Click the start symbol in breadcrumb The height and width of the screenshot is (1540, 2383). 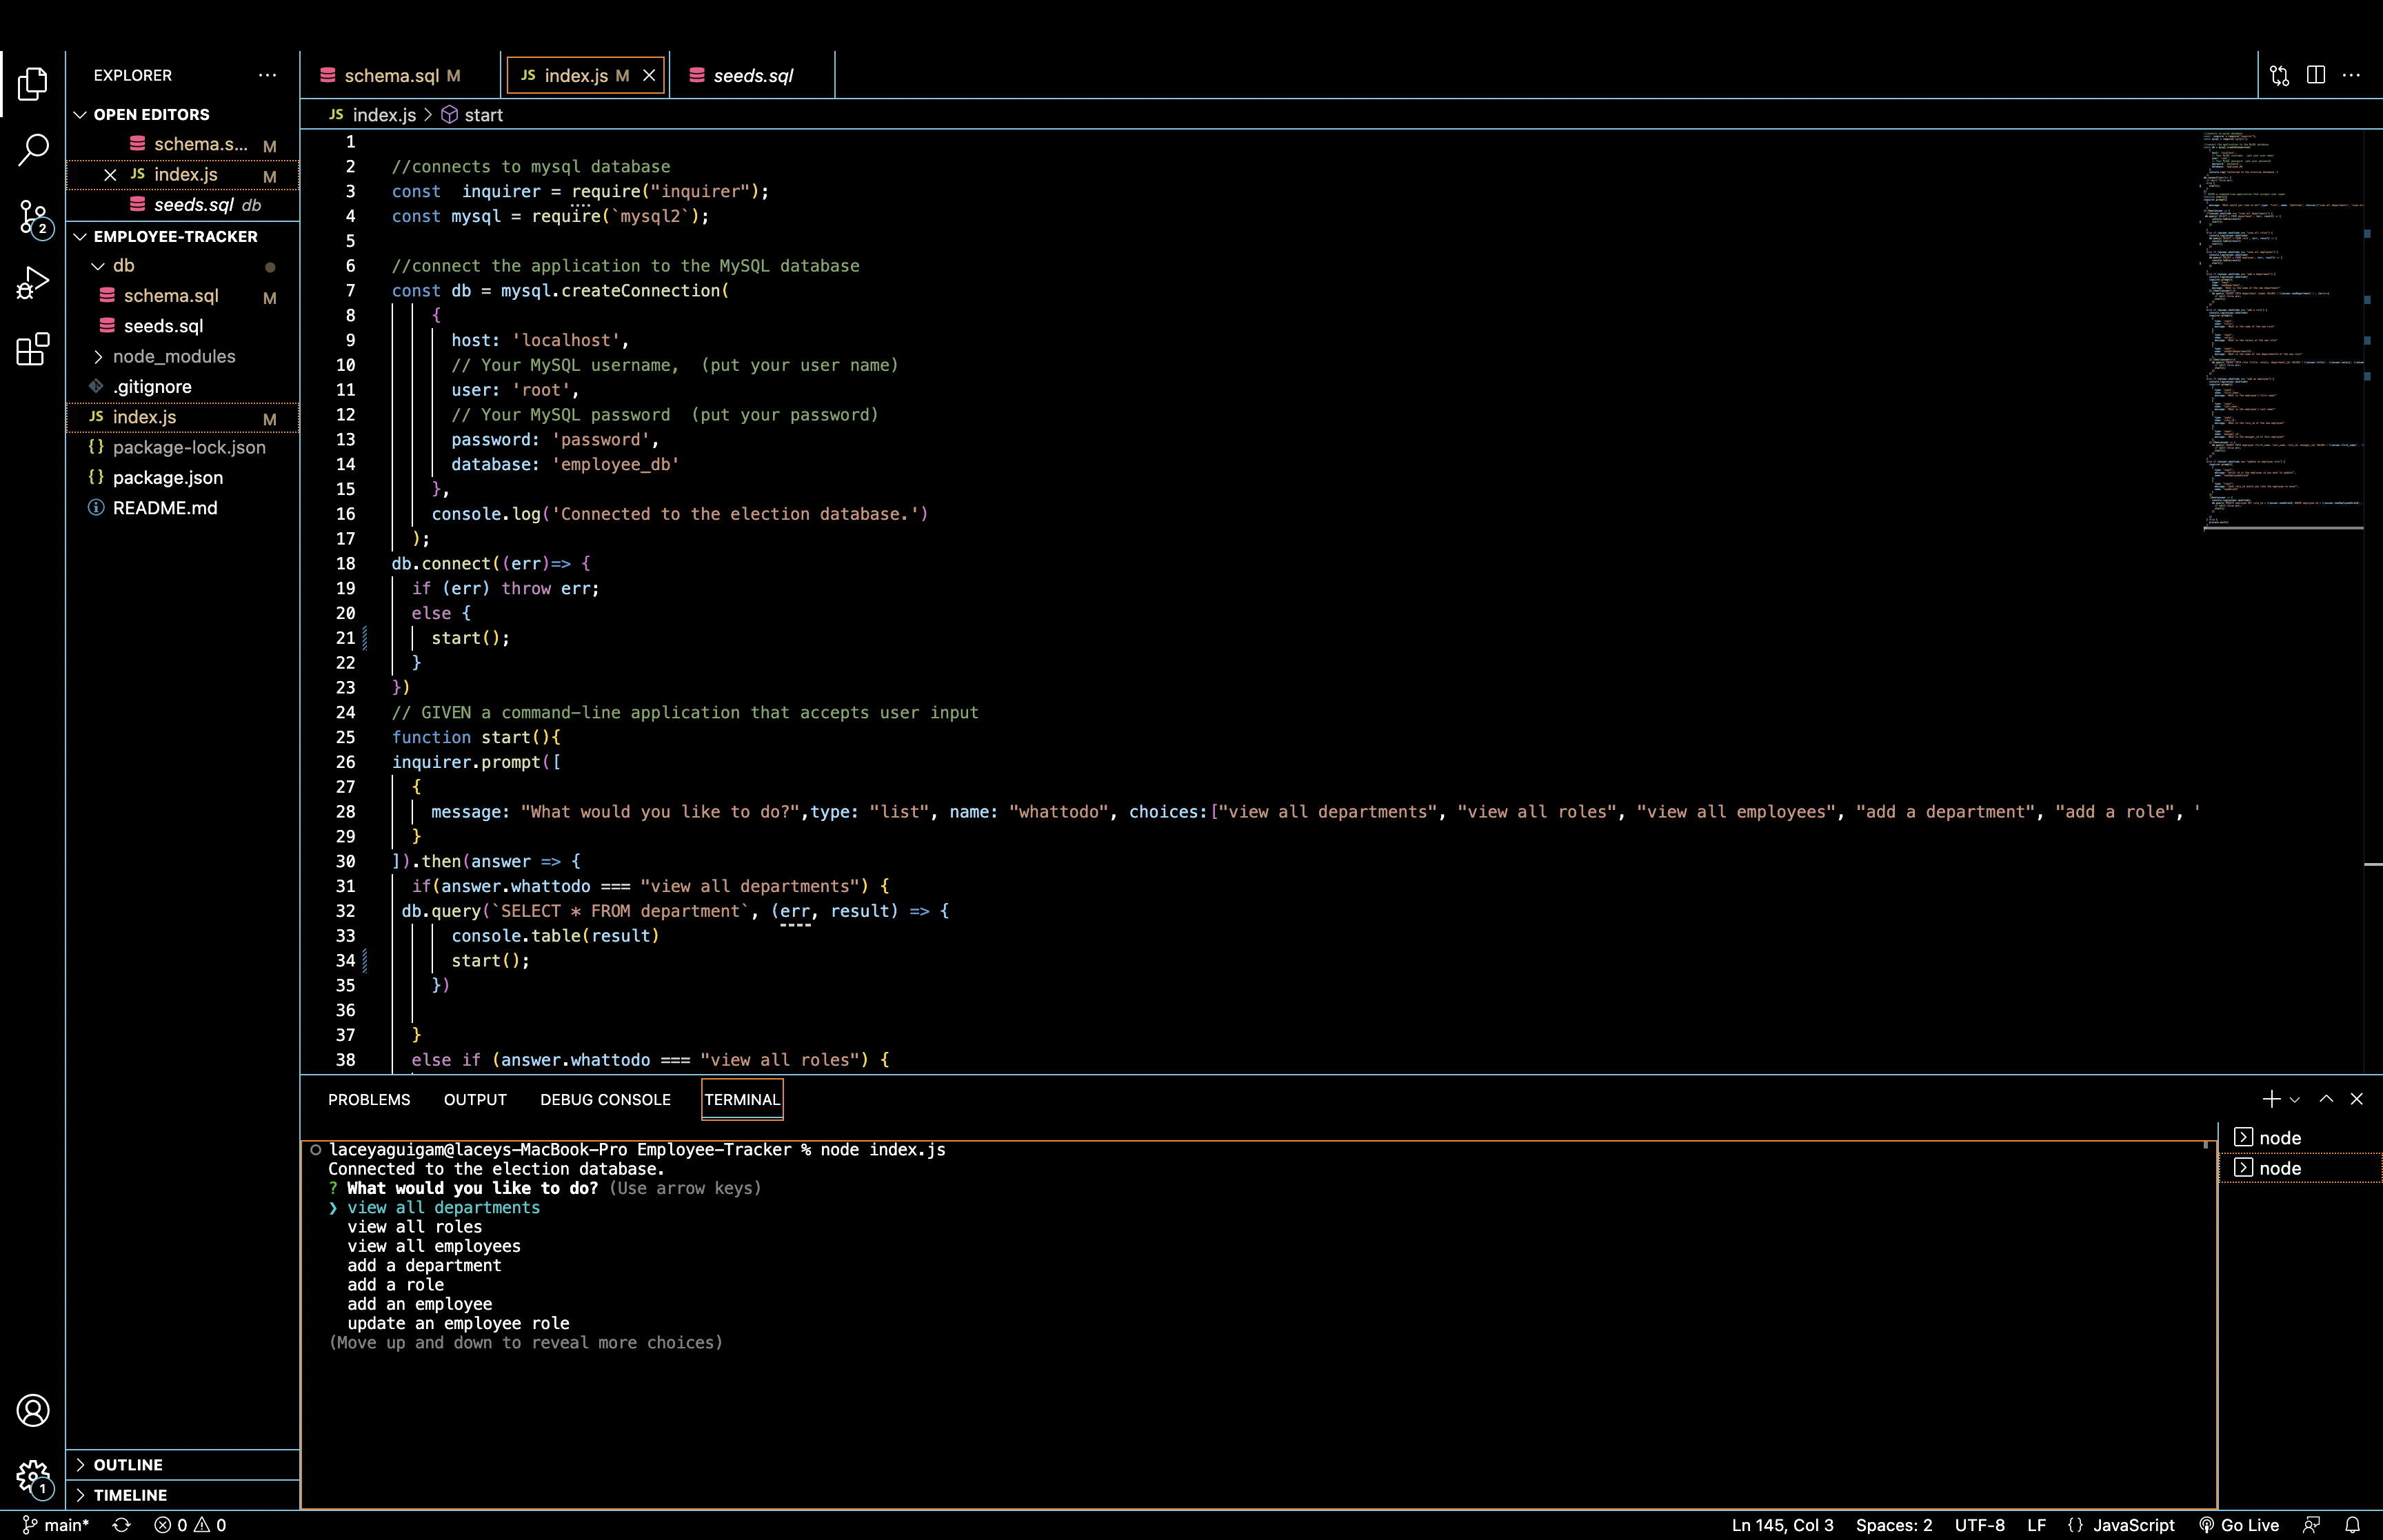(x=473, y=115)
